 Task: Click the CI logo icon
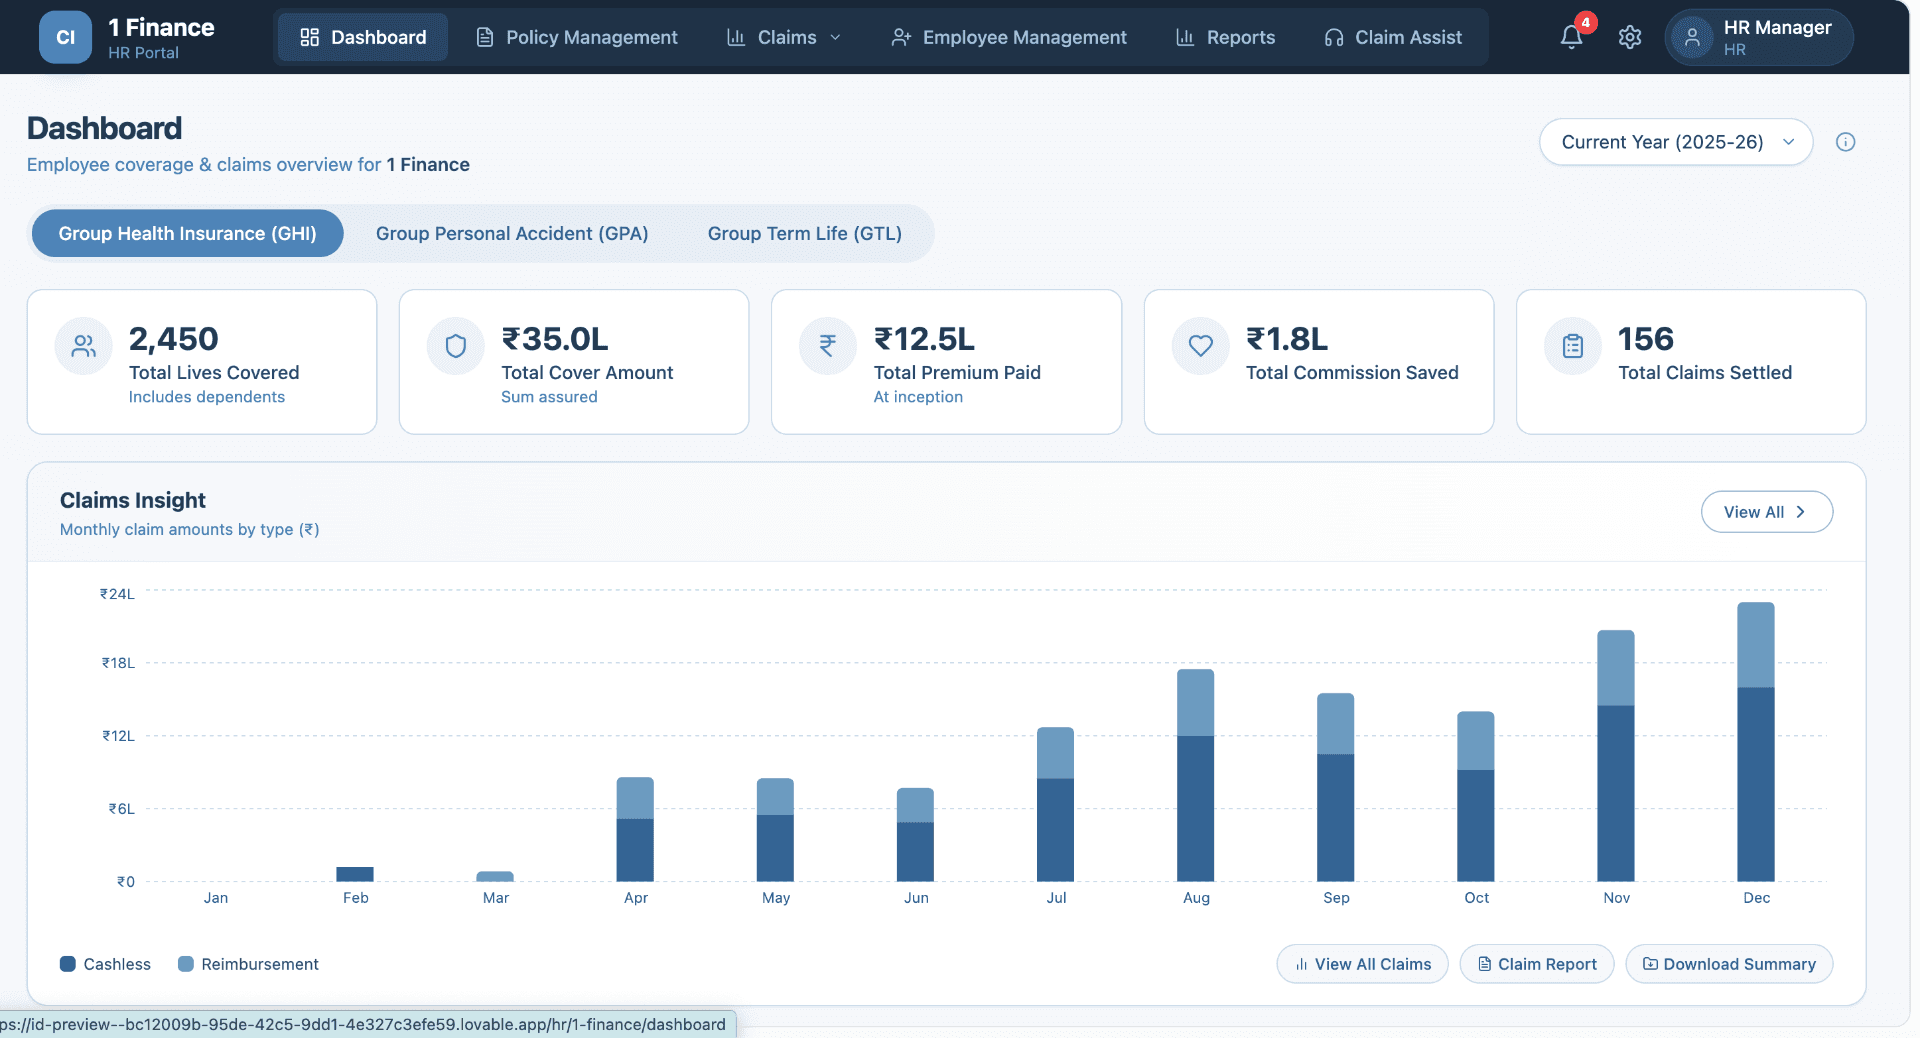click(x=65, y=38)
